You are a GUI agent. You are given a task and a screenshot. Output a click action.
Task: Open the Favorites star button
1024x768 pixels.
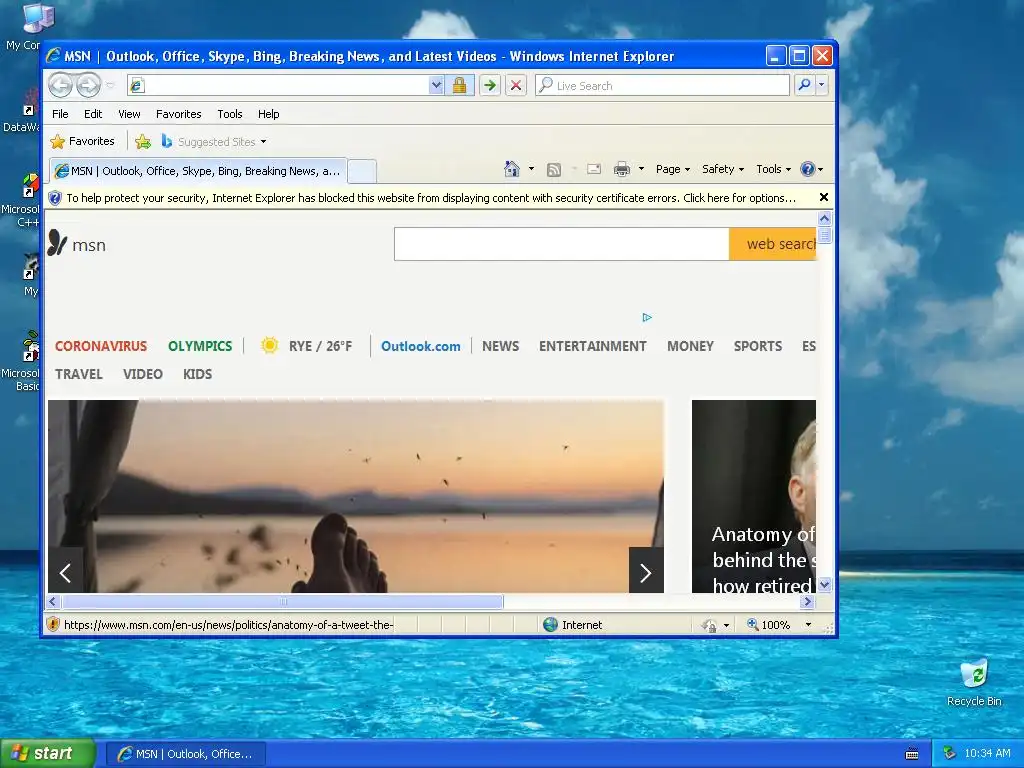82,141
